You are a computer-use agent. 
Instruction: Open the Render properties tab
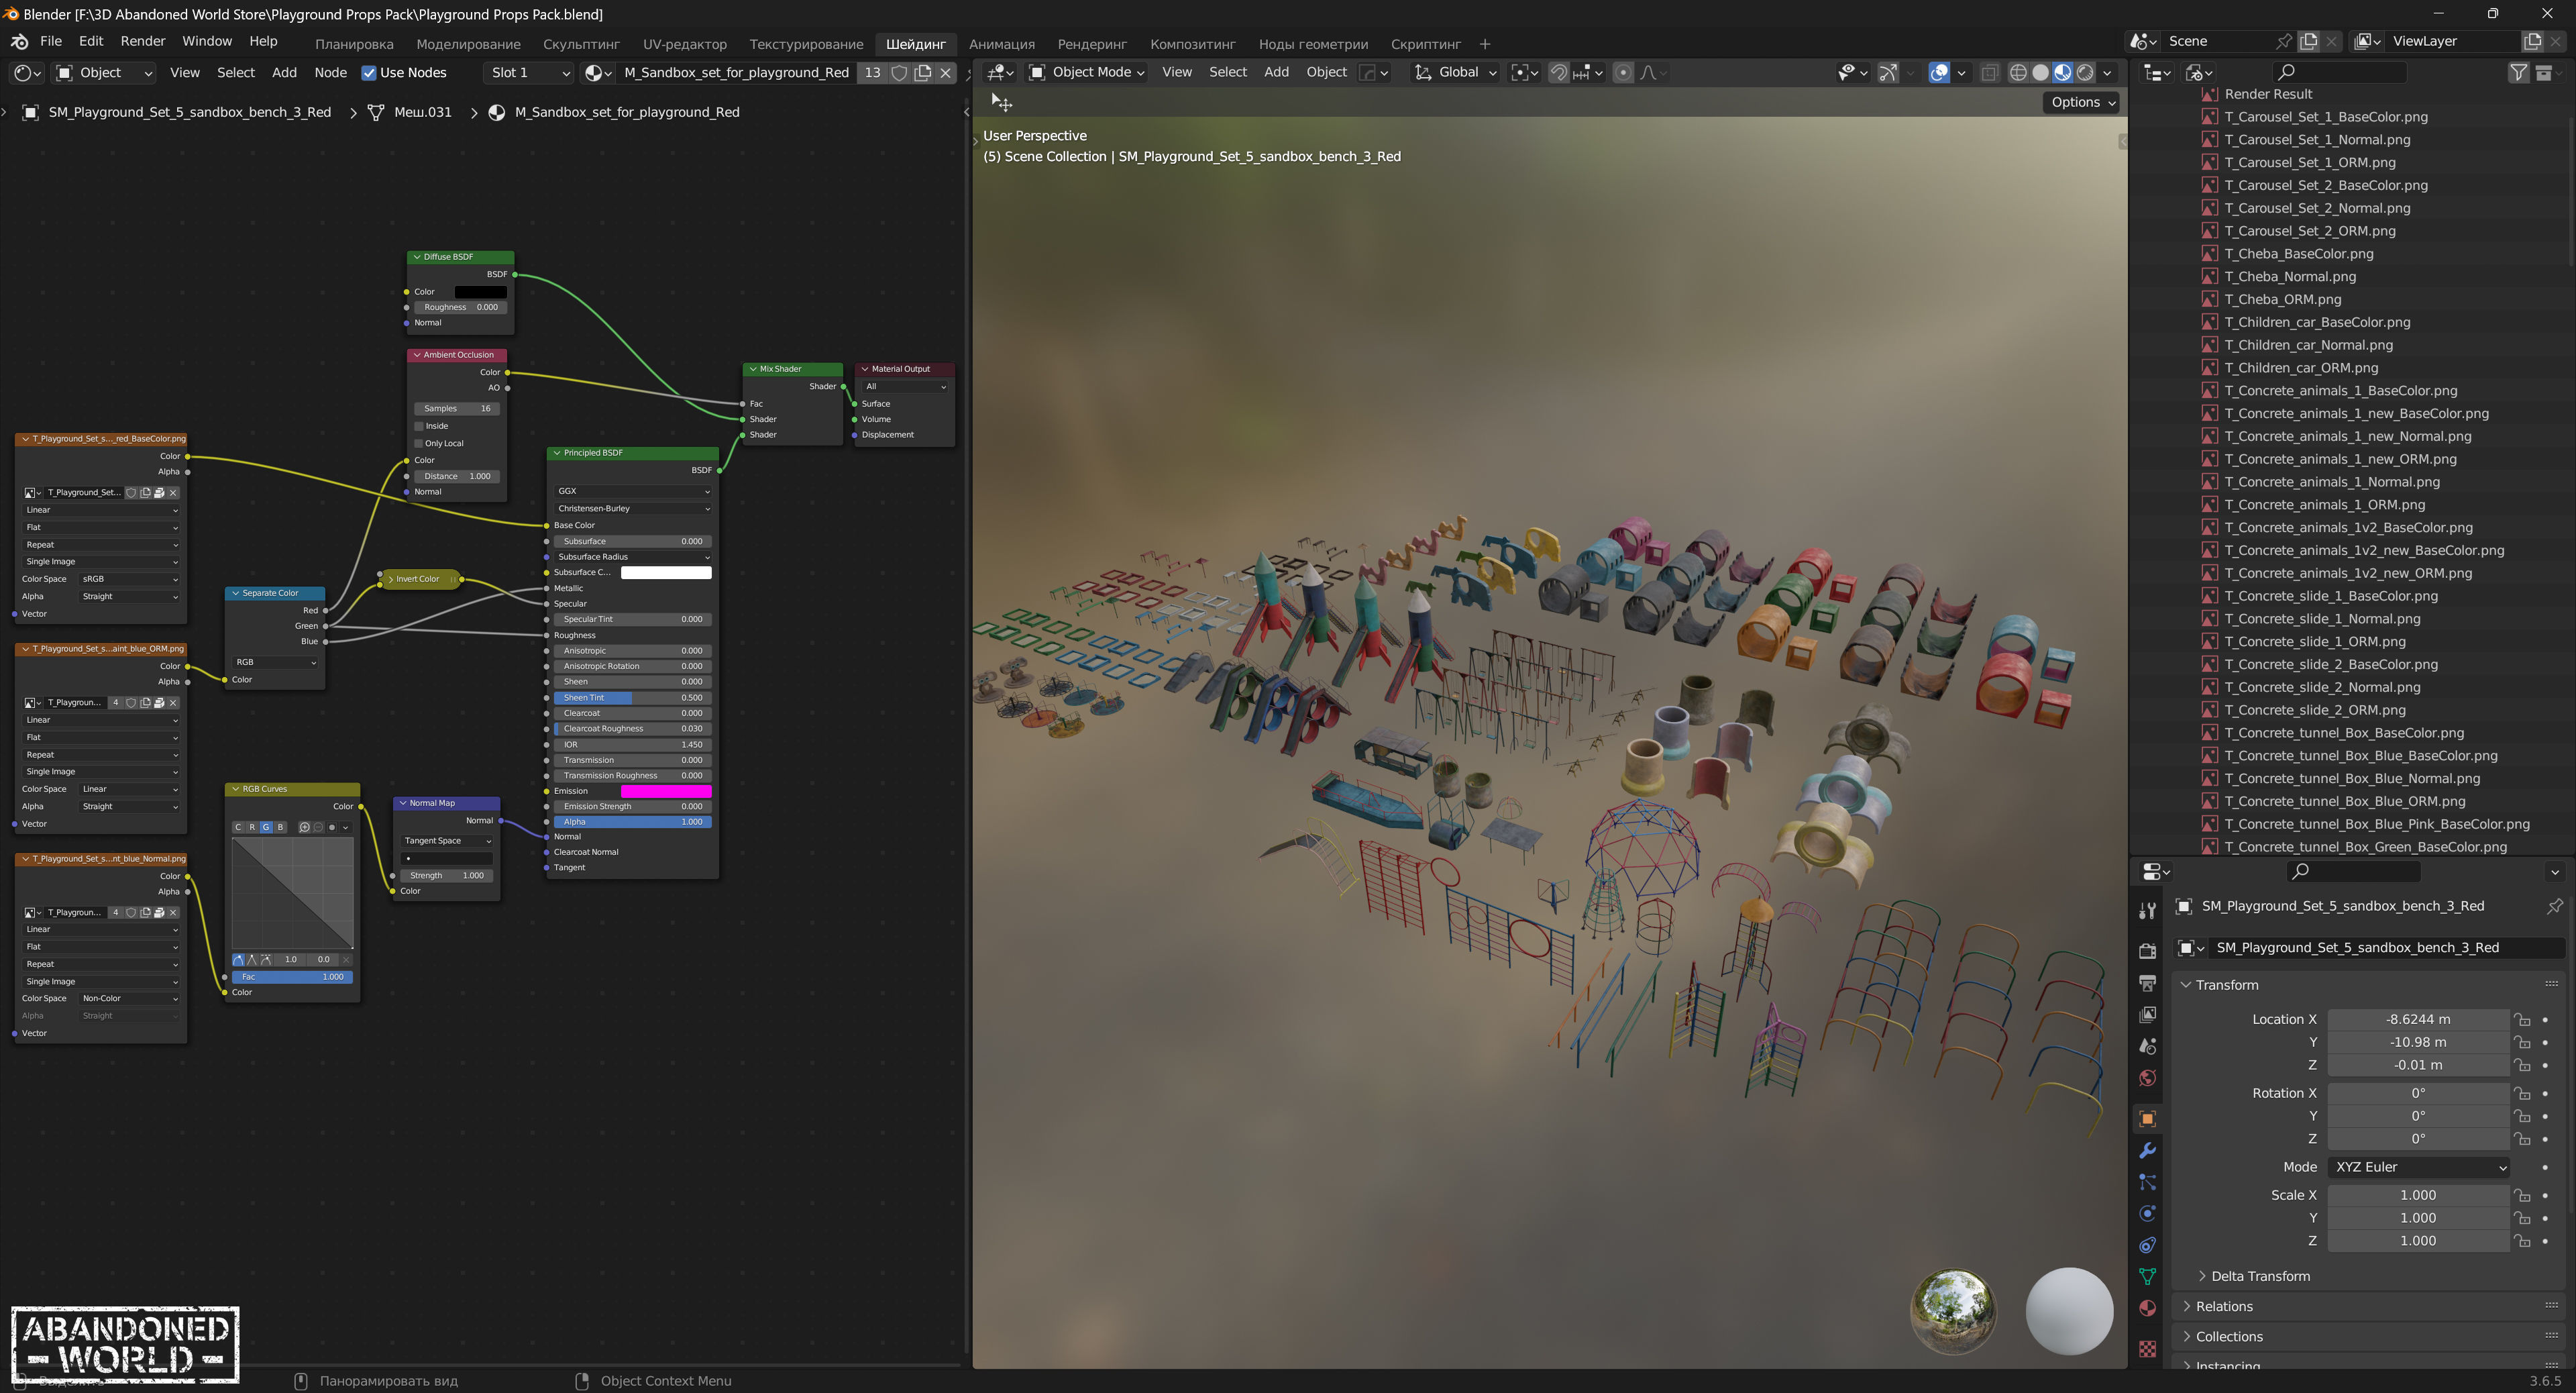[x=2147, y=951]
